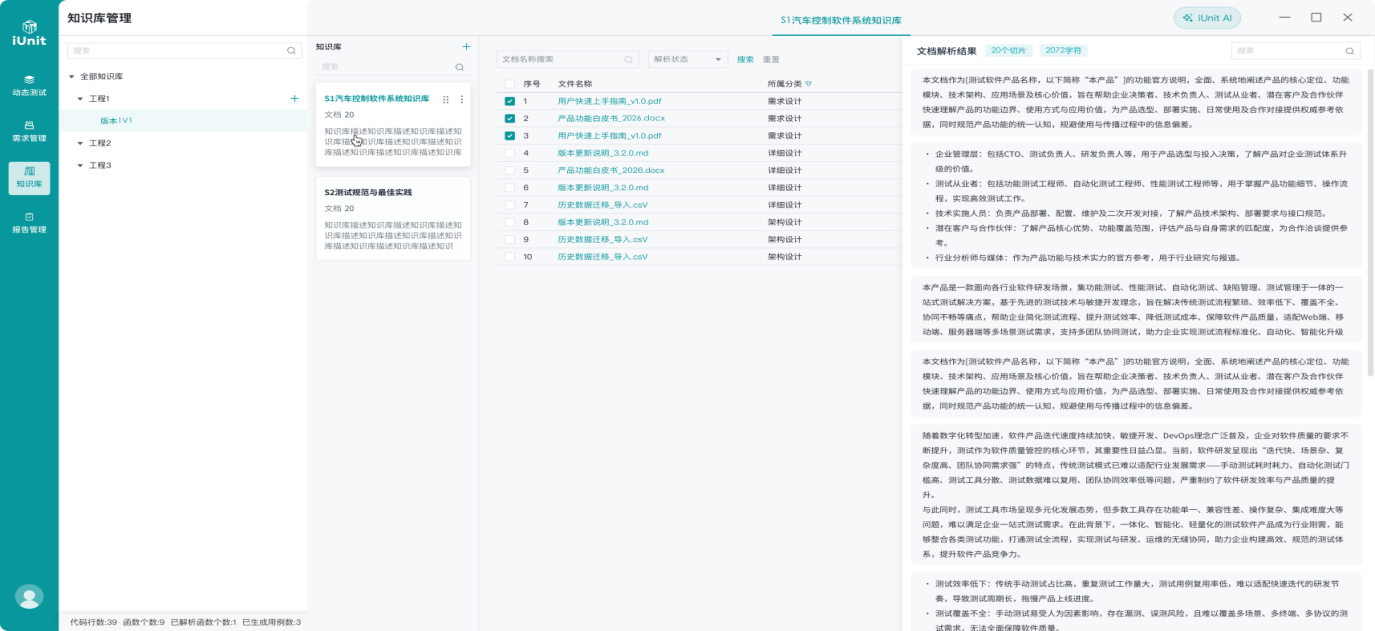This screenshot has width=1375, height=631.
Task: Check the checkbox for row 5
Action: click(510, 170)
